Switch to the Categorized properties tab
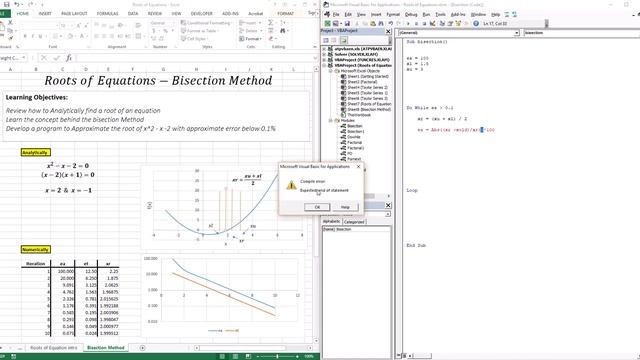This screenshot has height=360, width=640. pos(354,222)
